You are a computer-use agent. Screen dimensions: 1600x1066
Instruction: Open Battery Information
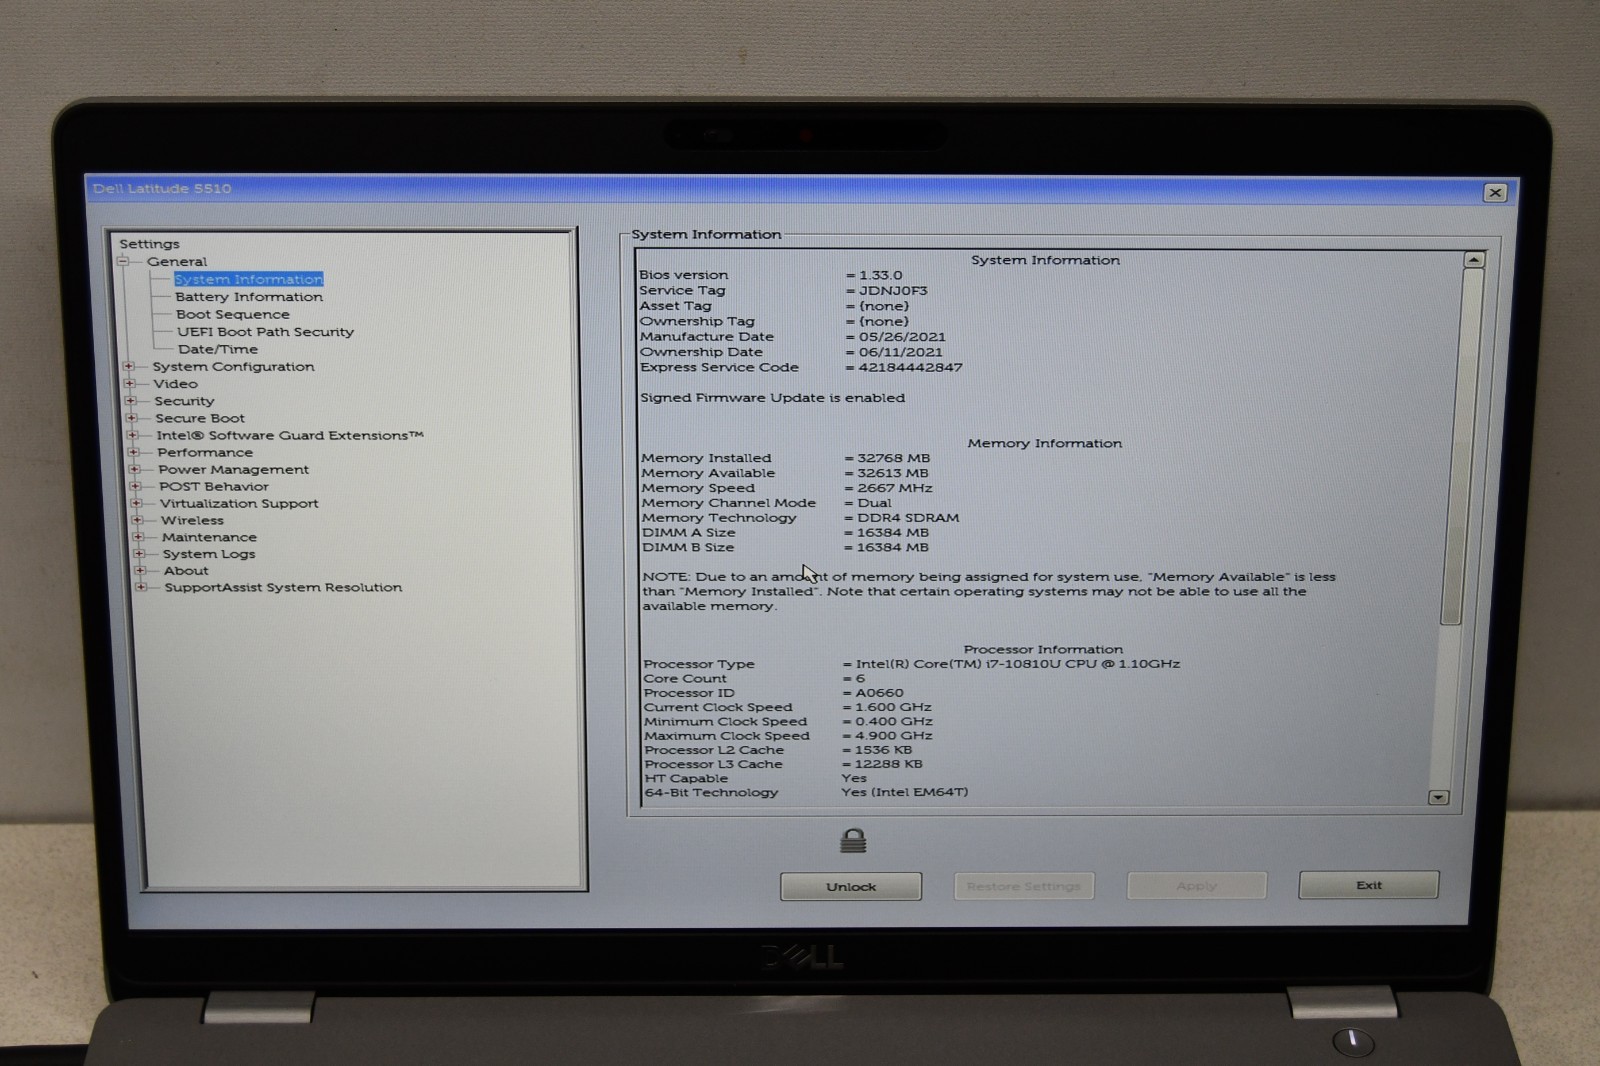click(249, 297)
